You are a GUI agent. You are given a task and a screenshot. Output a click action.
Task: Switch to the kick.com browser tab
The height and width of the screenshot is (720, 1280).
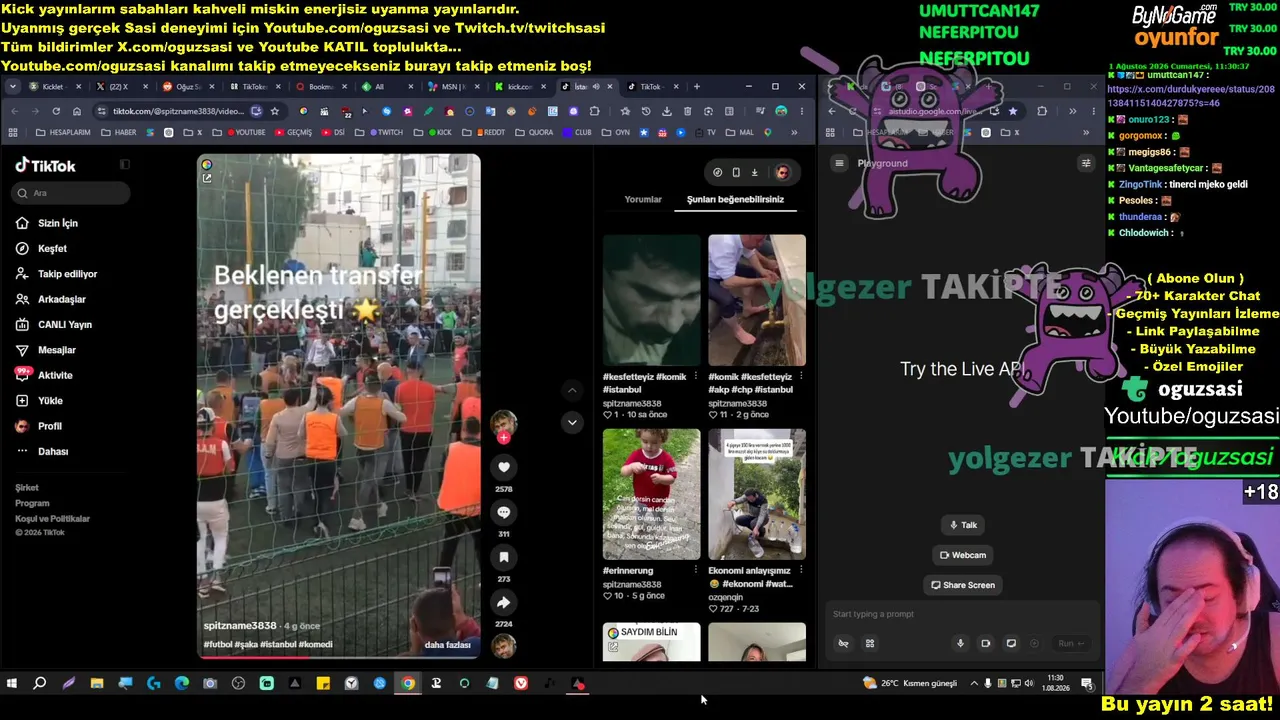[x=521, y=87]
